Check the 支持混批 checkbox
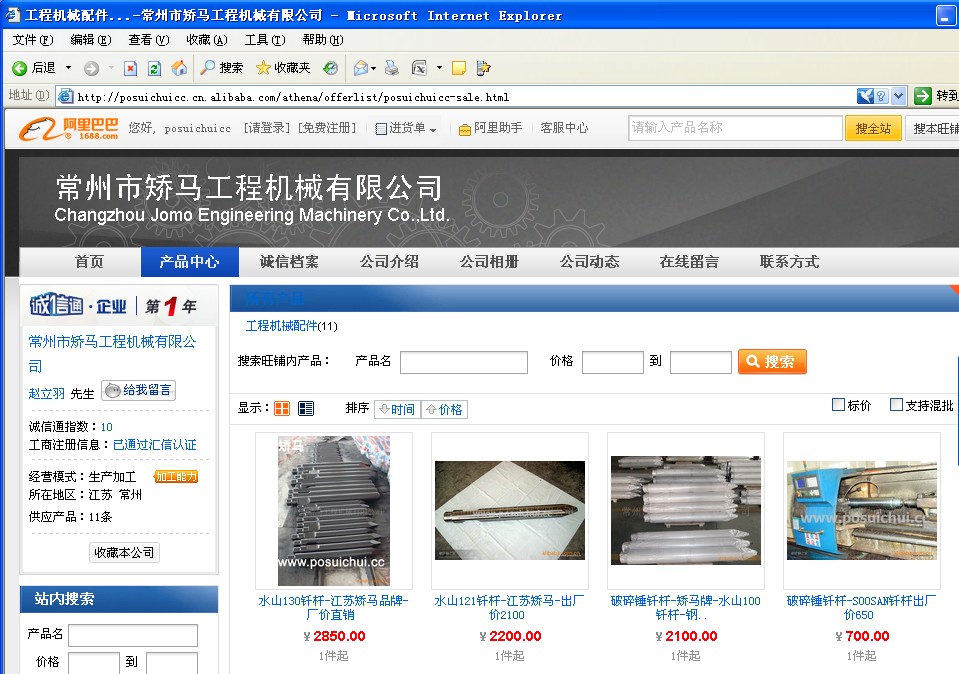This screenshot has height=674, width=959. (x=896, y=404)
